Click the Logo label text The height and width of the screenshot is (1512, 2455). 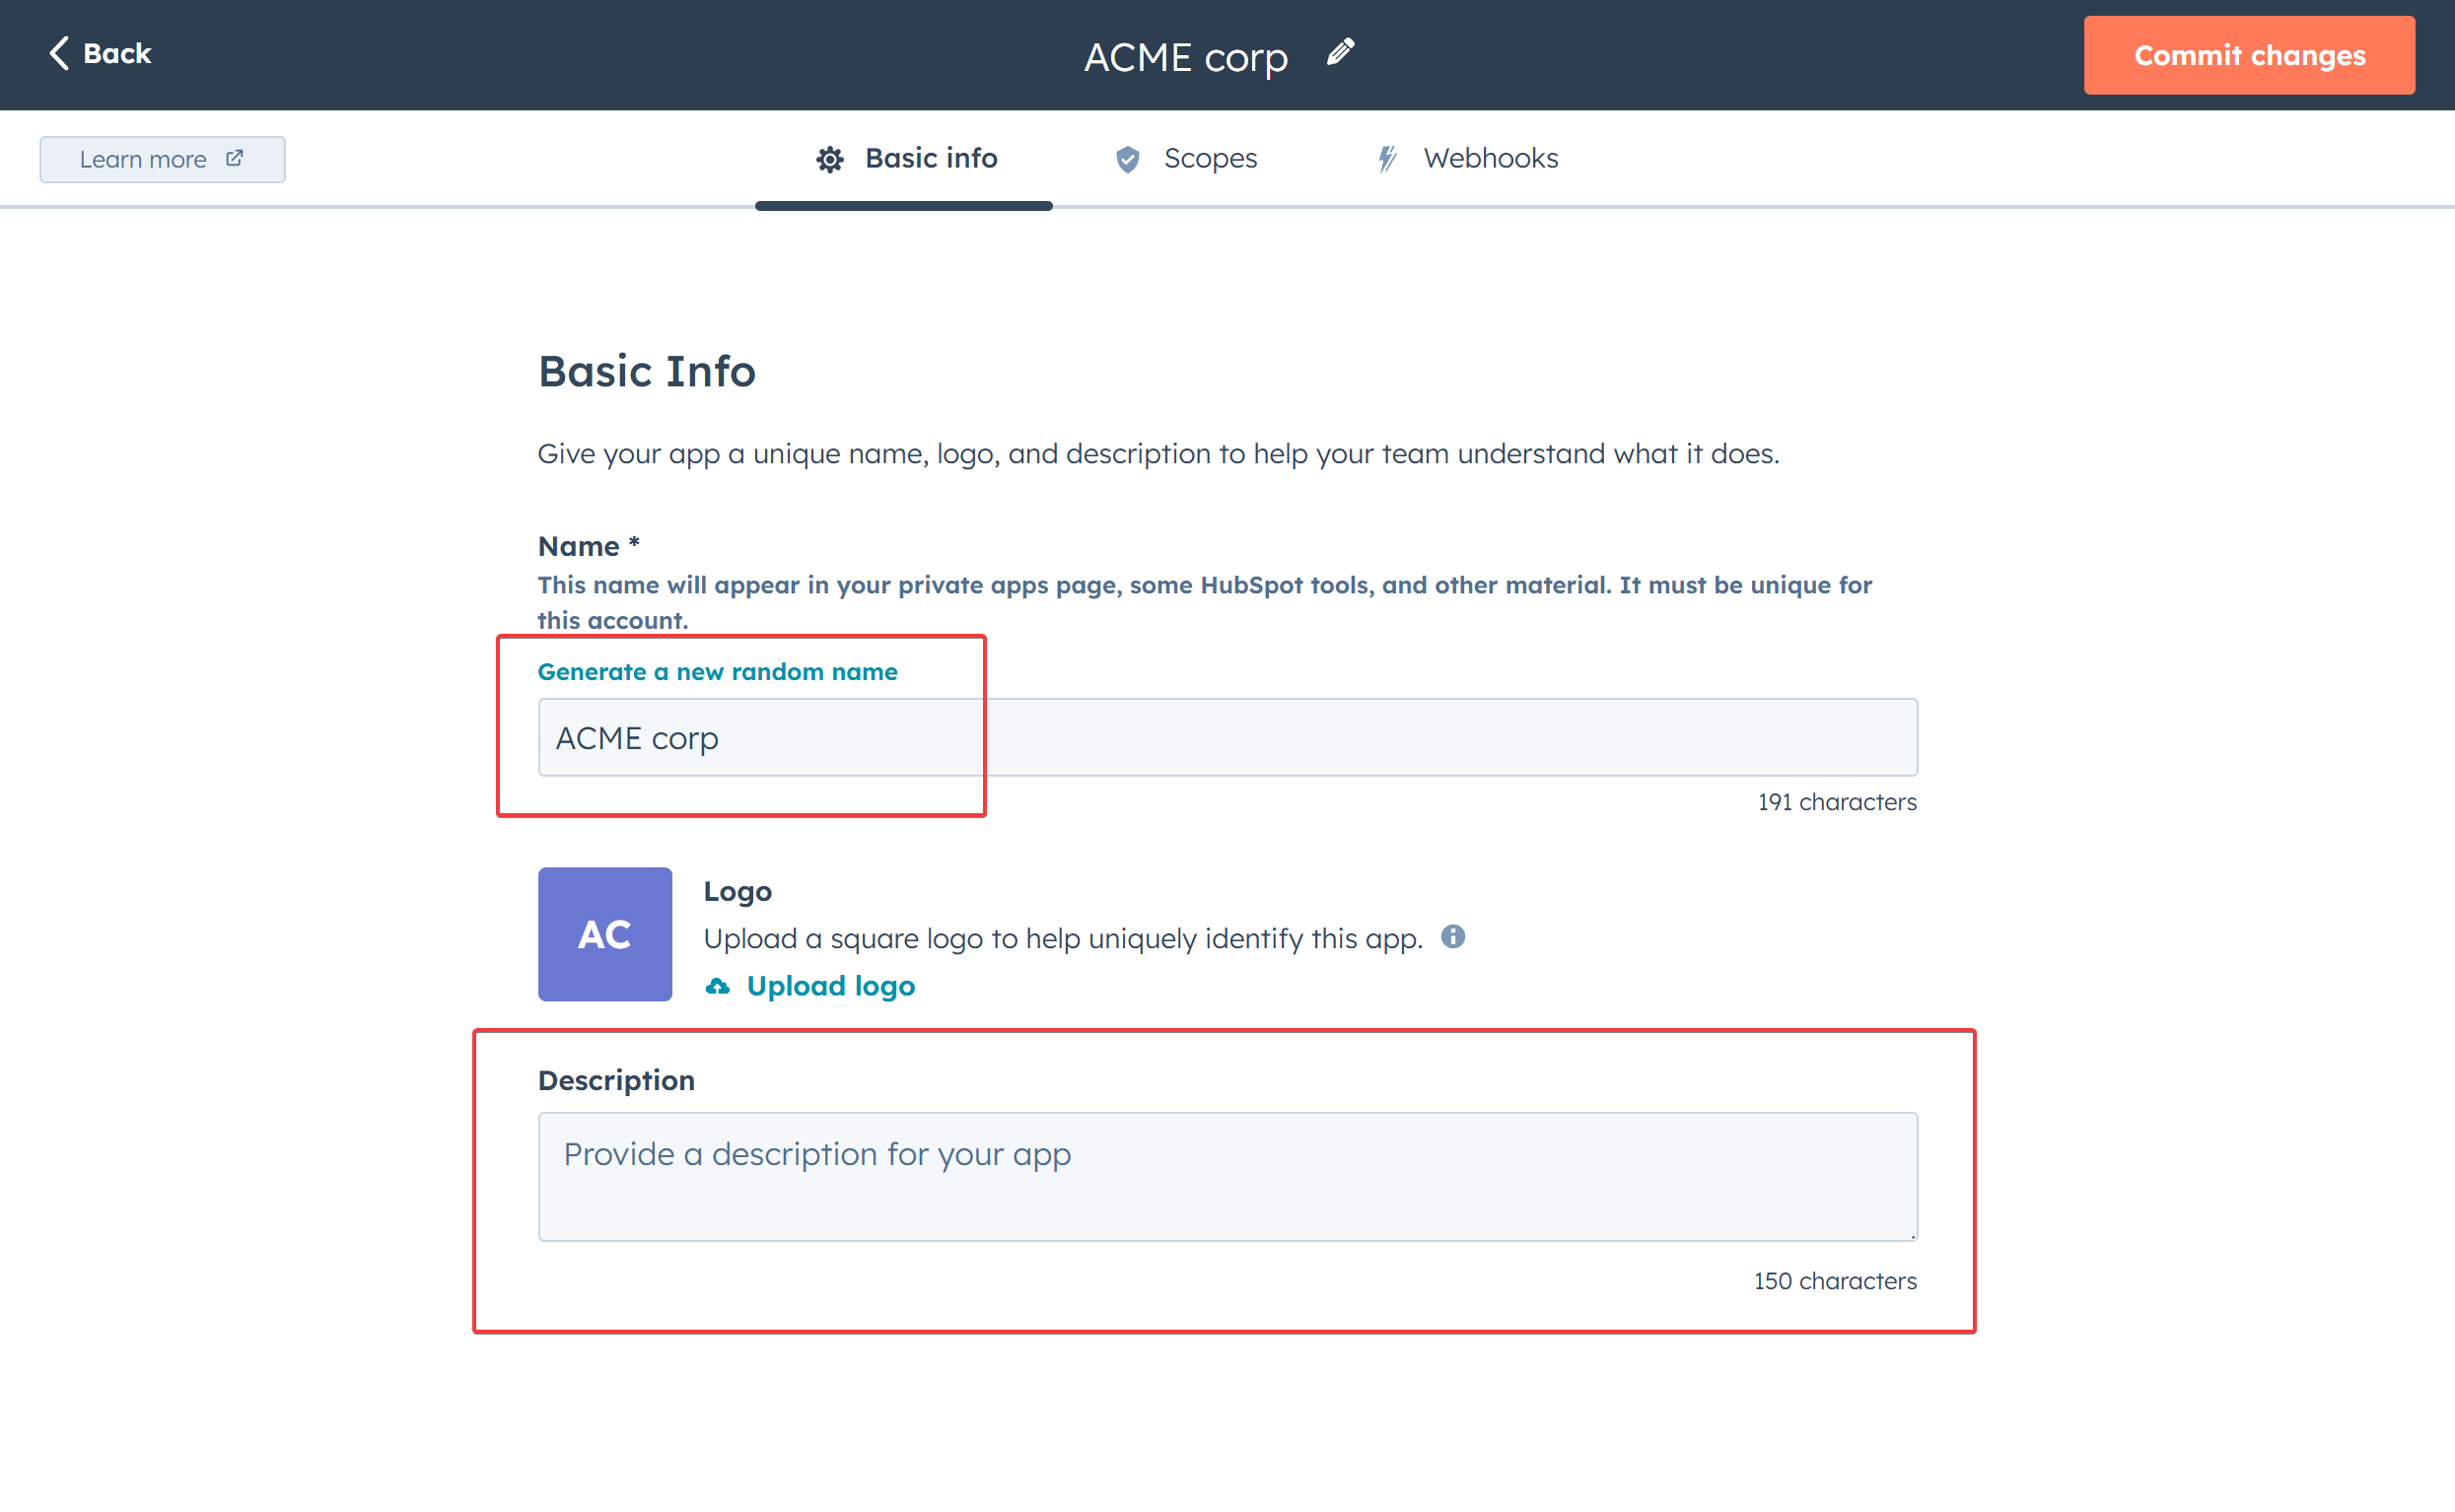click(738, 891)
